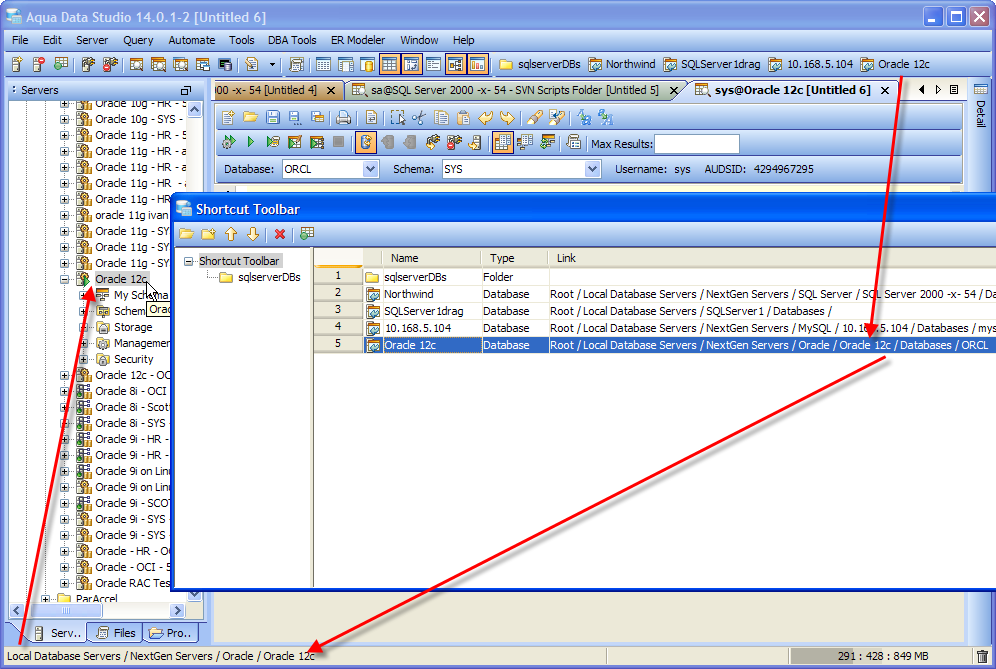Screen dimensions: 996x669
Task: Click the Redo yellow arrow icon
Action: point(508,118)
